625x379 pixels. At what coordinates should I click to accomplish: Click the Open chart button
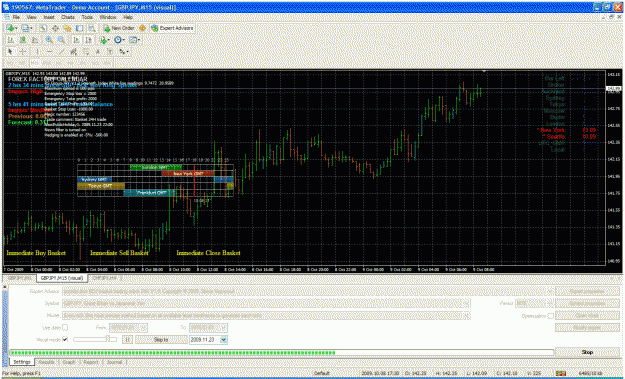[x=587, y=316]
